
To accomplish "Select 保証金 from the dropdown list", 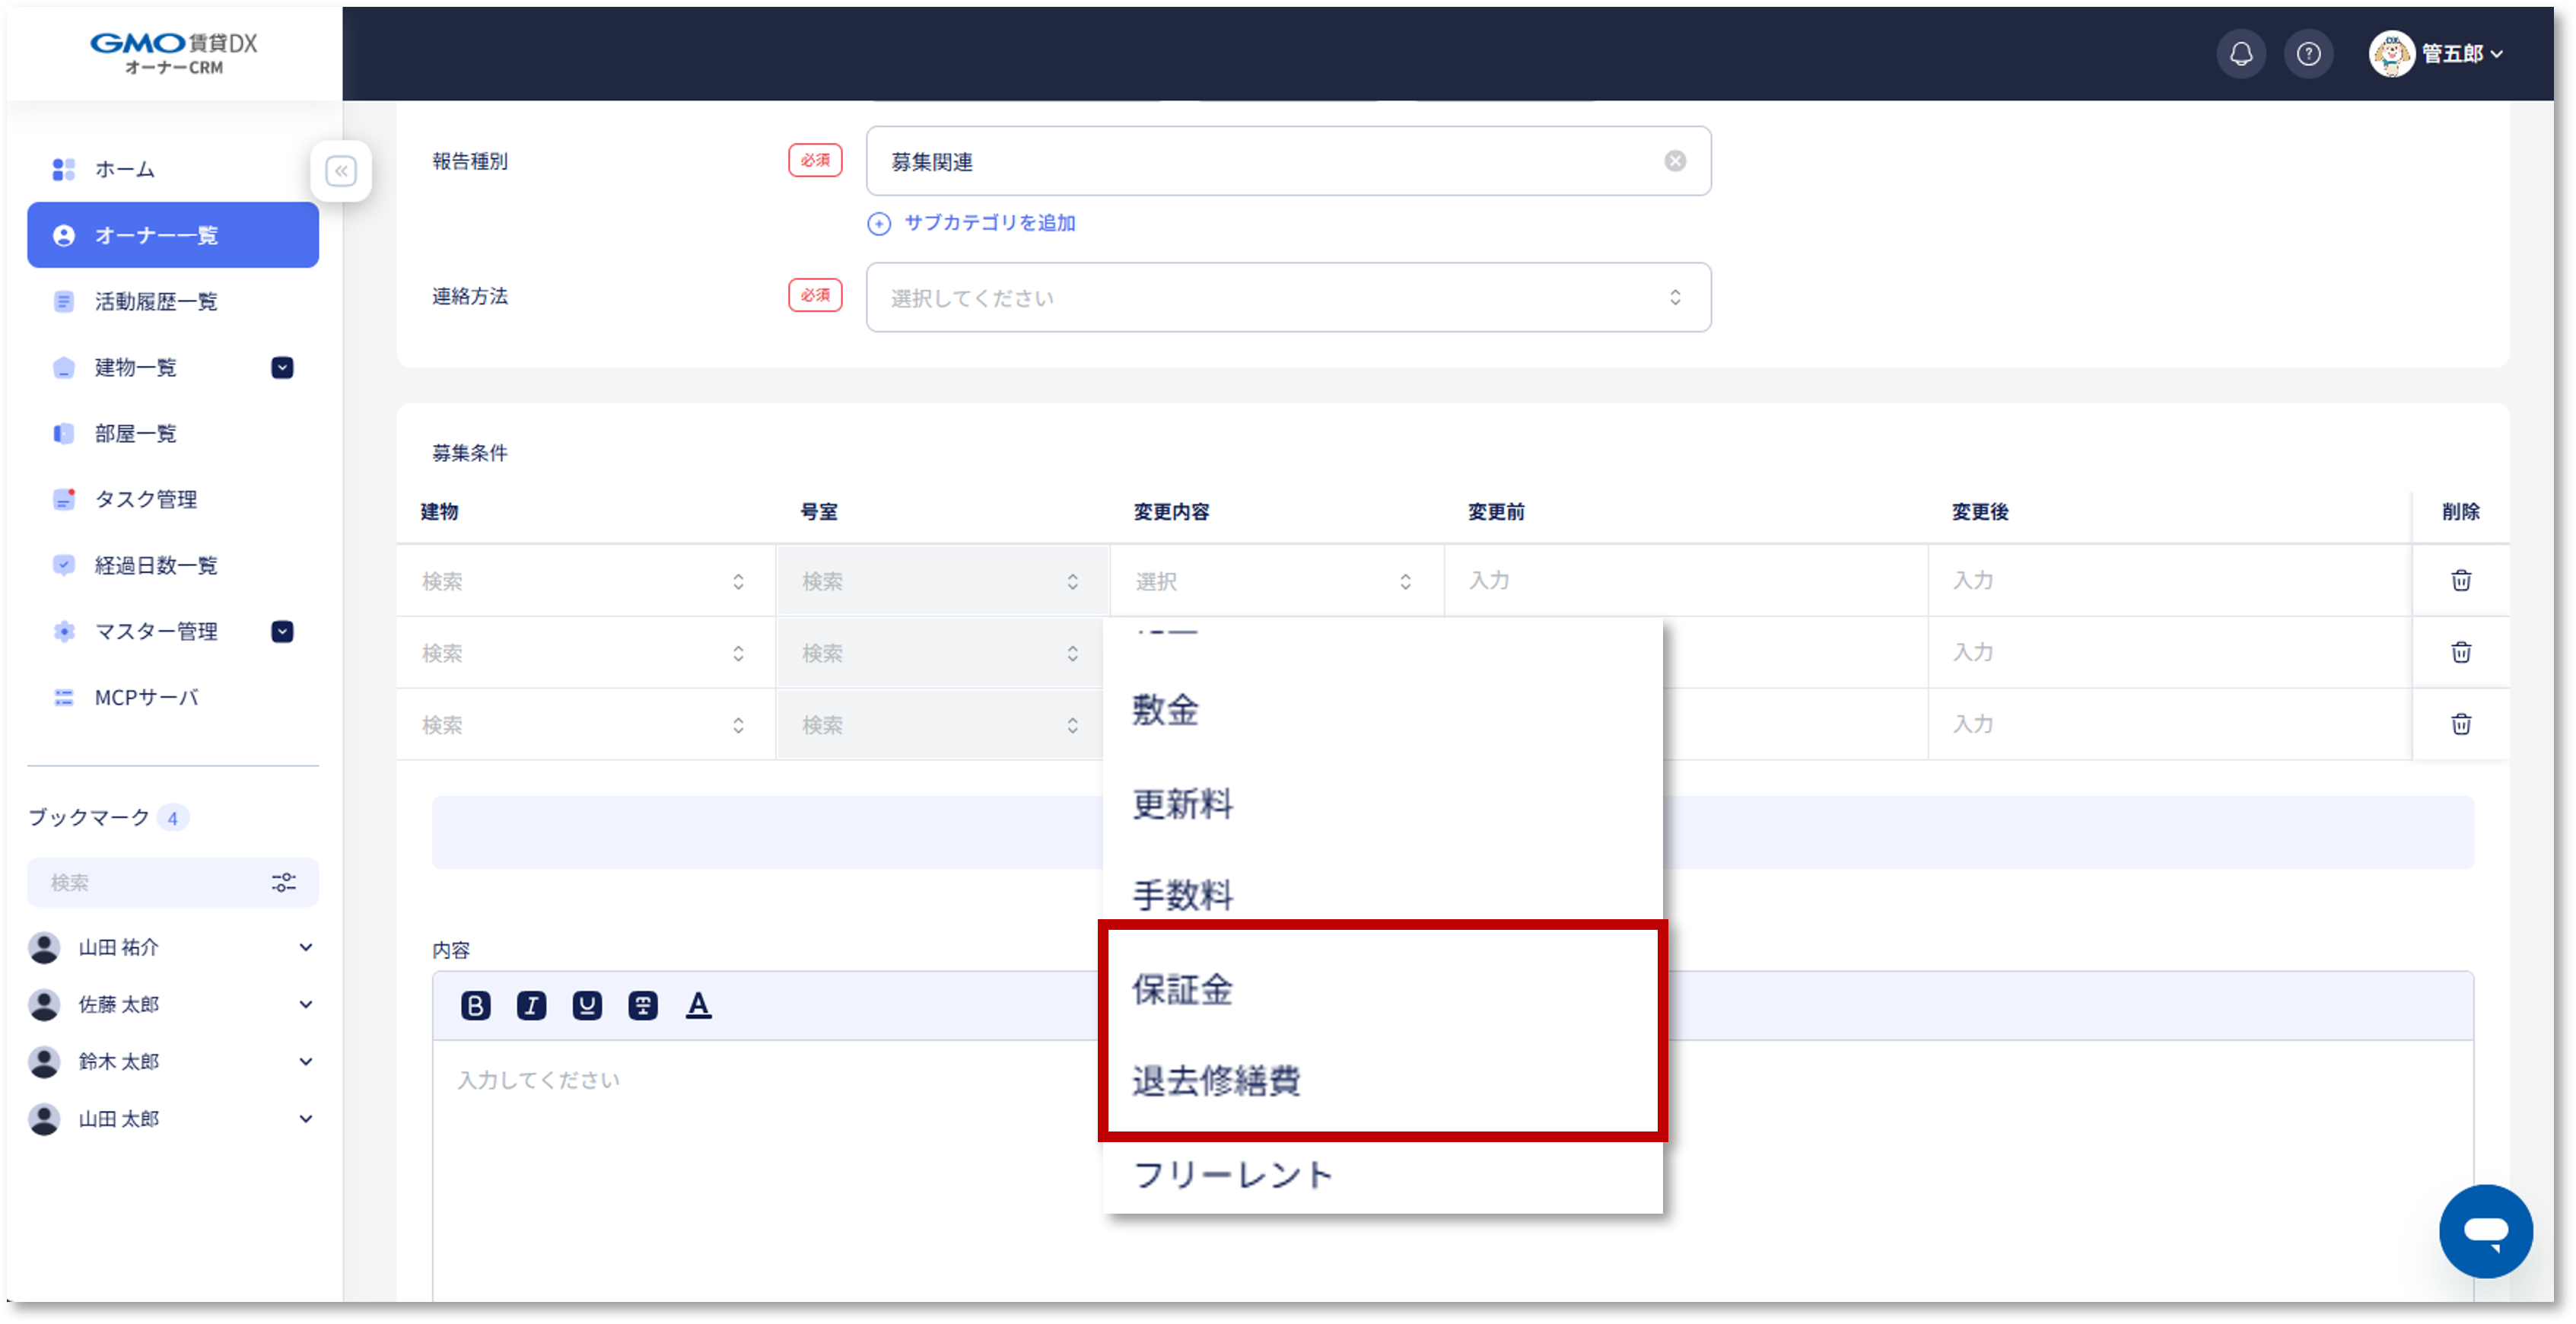I will coord(1382,989).
